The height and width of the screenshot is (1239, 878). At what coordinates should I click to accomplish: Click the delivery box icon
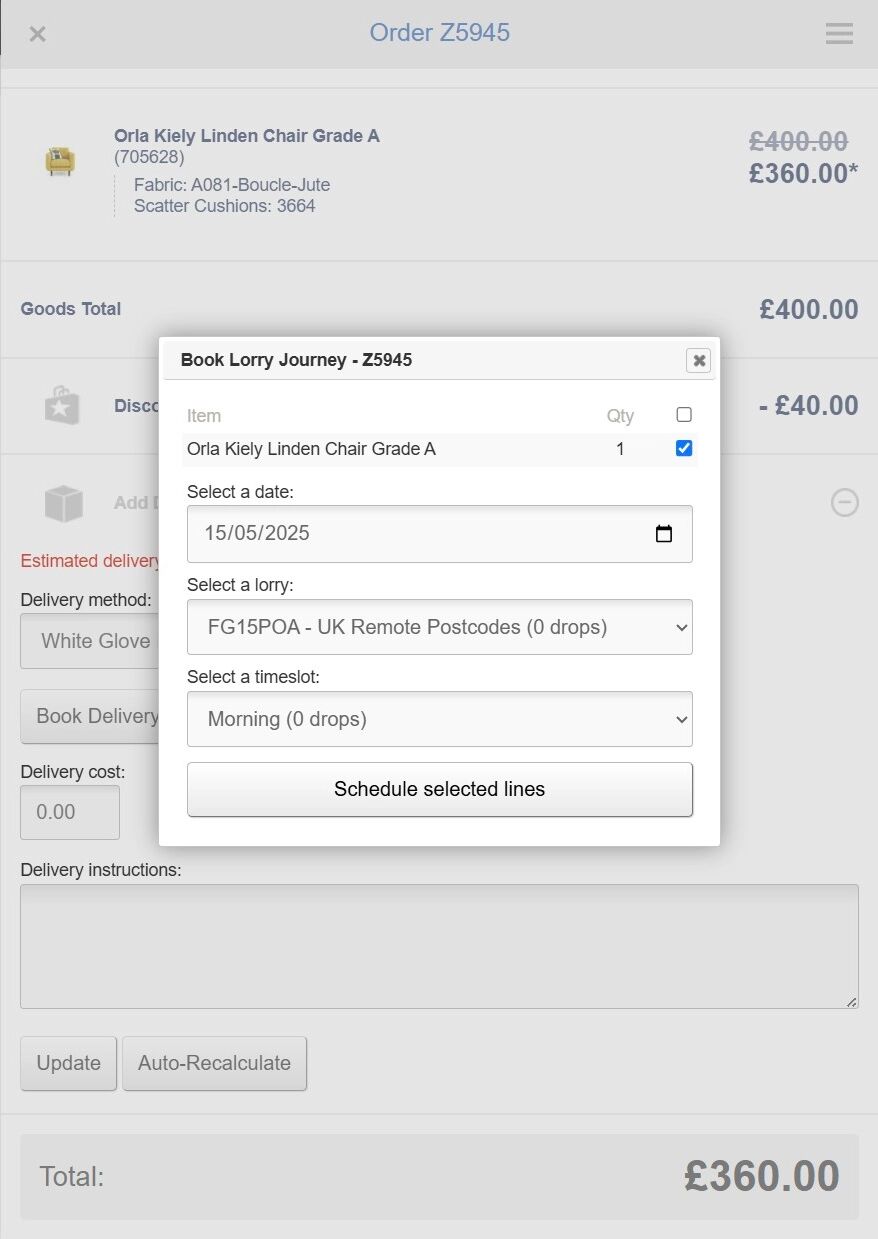tap(63, 503)
